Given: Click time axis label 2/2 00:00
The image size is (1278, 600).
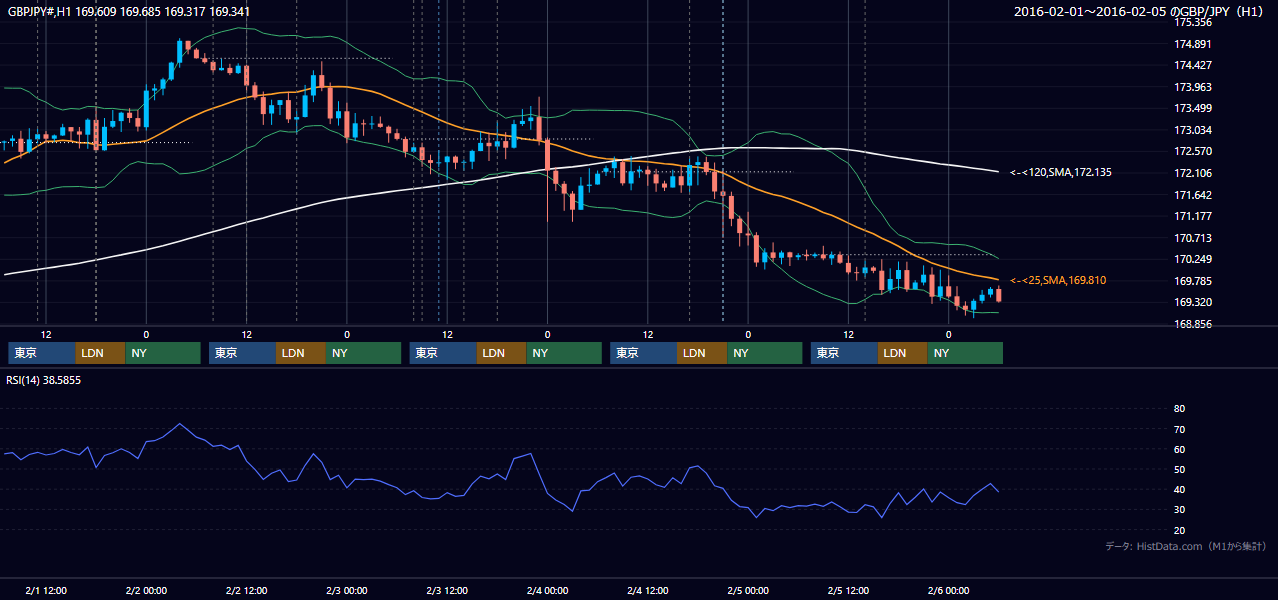Looking at the screenshot, I should [x=146, y=591].
